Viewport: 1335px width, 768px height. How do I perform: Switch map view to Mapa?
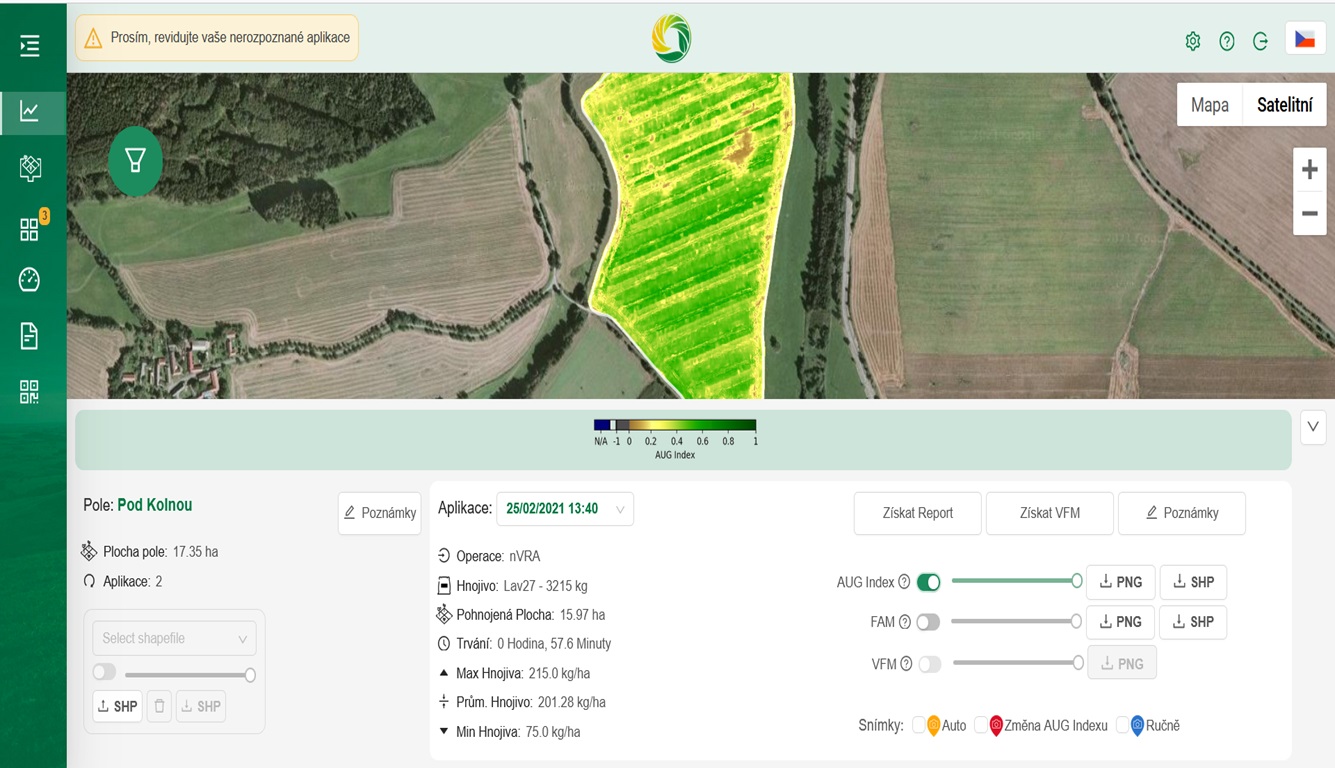[x=1209, y=105]
